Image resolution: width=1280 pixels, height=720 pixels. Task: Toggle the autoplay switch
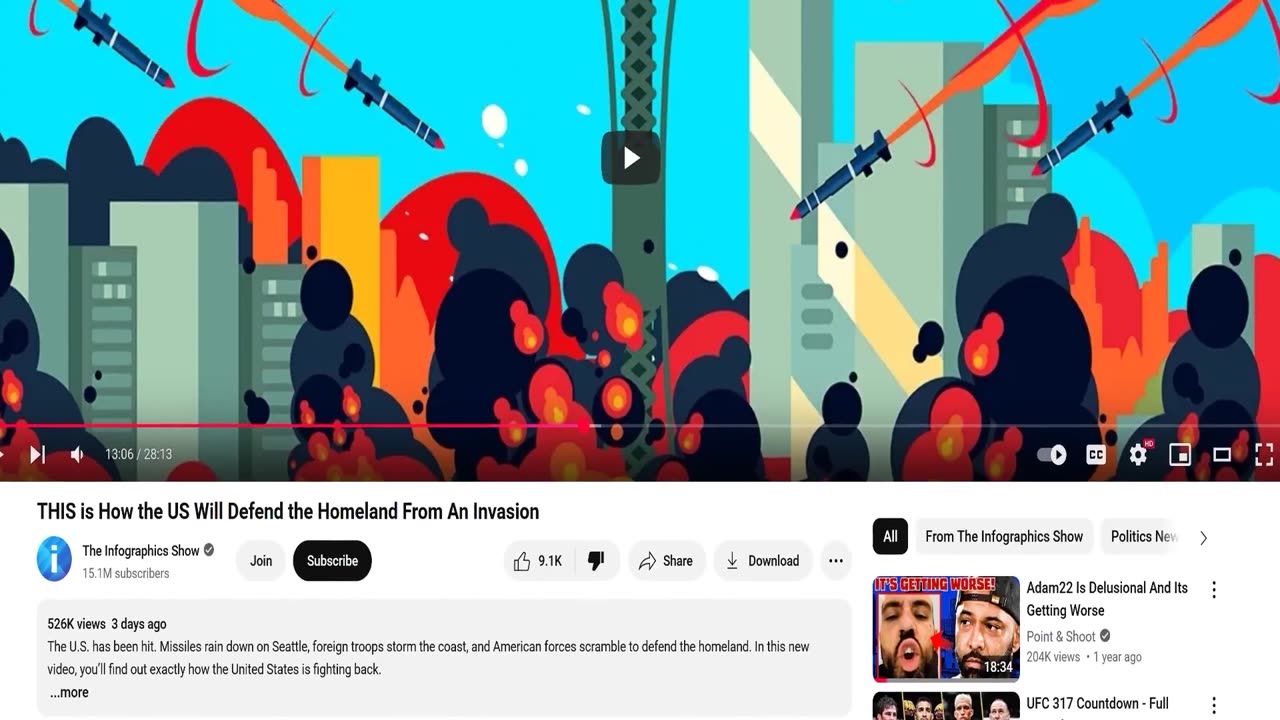coord(1052,455)
